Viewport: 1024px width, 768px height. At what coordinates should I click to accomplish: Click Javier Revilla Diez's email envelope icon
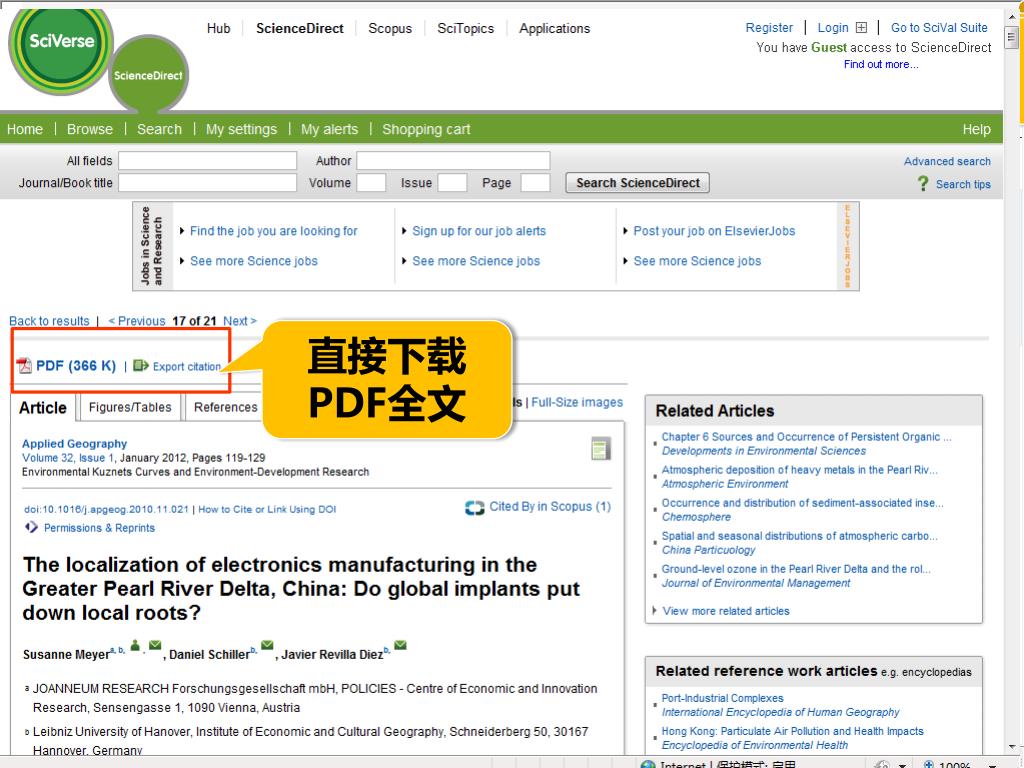[400, 645]
